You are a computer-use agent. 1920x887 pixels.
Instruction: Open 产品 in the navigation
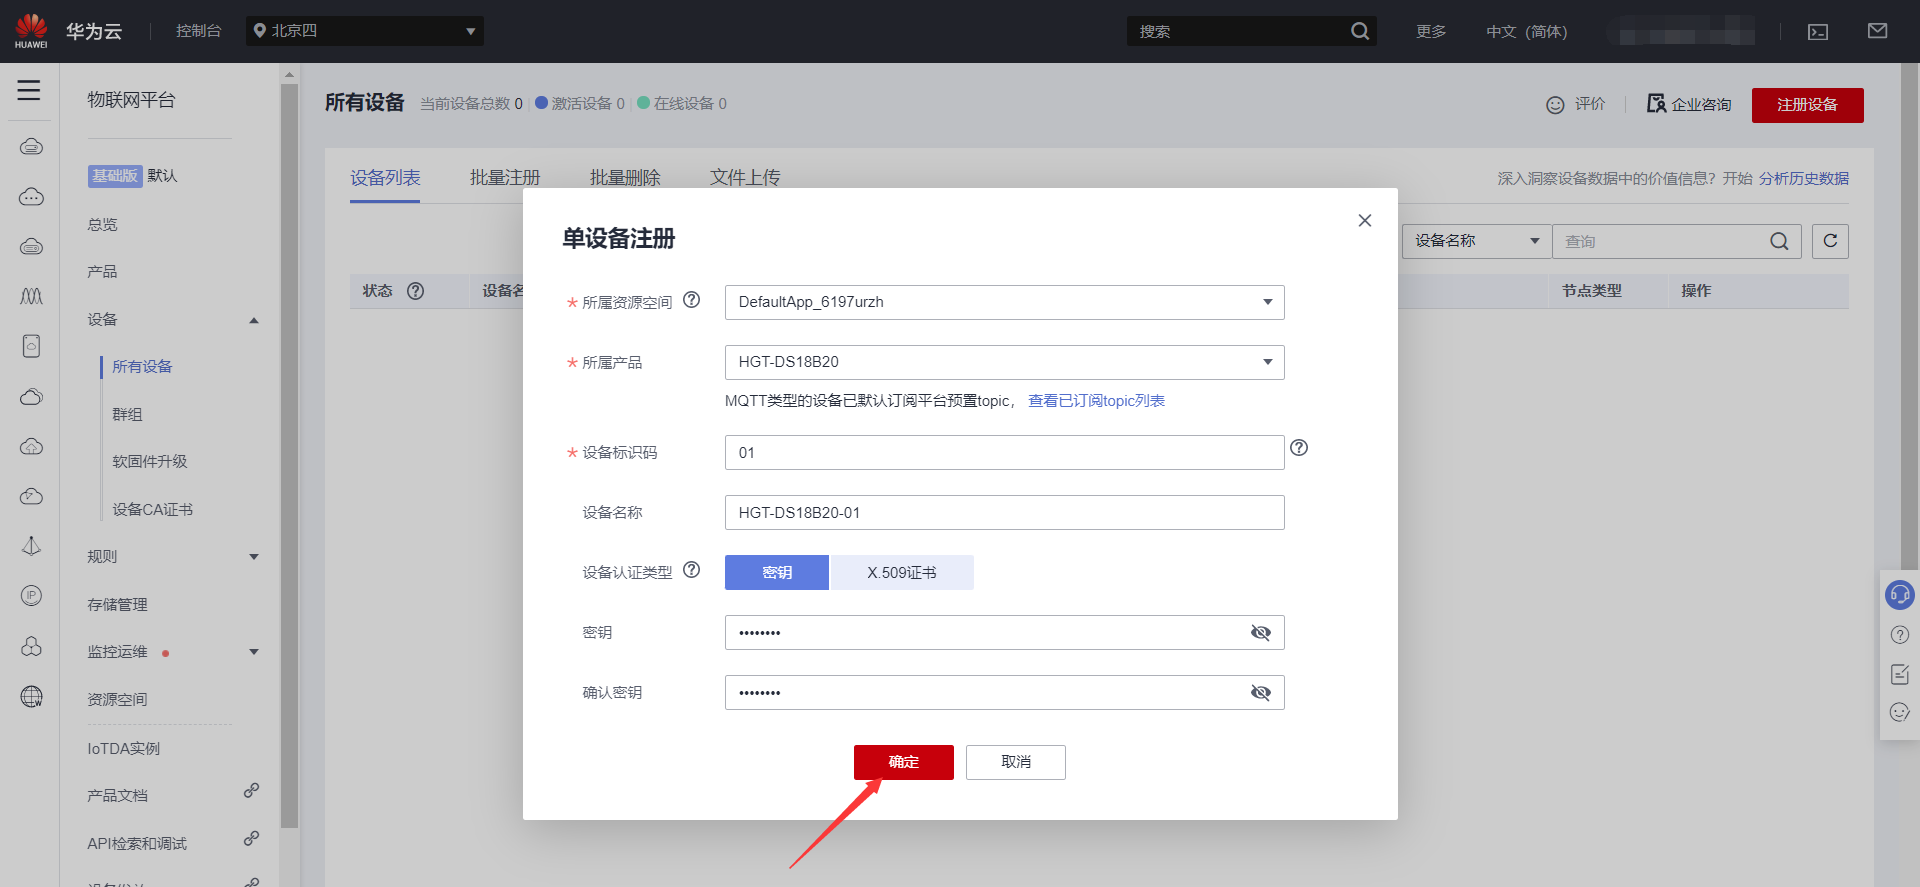coord(102,271)
